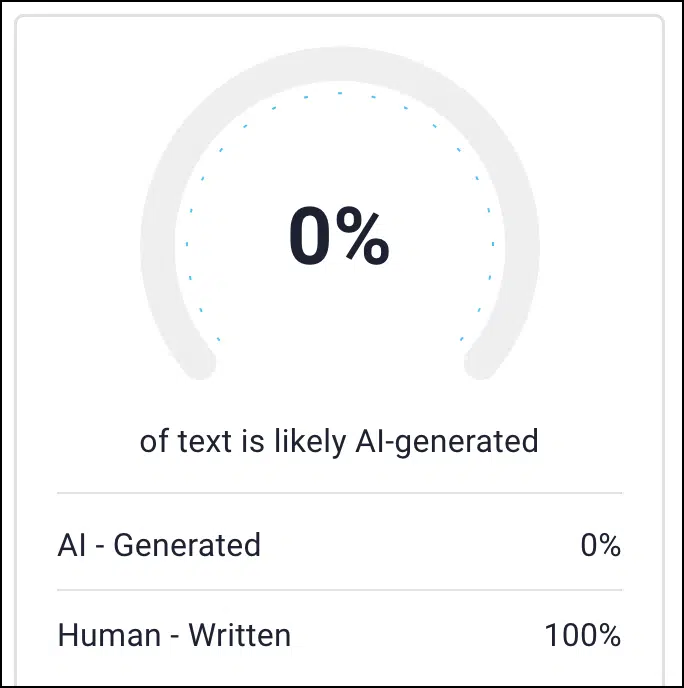Click the left side of the gray gauge arc
This screenshot has width=684, height=688.
[159, 240]
